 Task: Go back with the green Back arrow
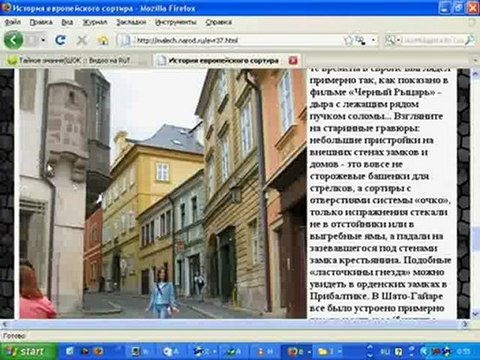(13, 40)
